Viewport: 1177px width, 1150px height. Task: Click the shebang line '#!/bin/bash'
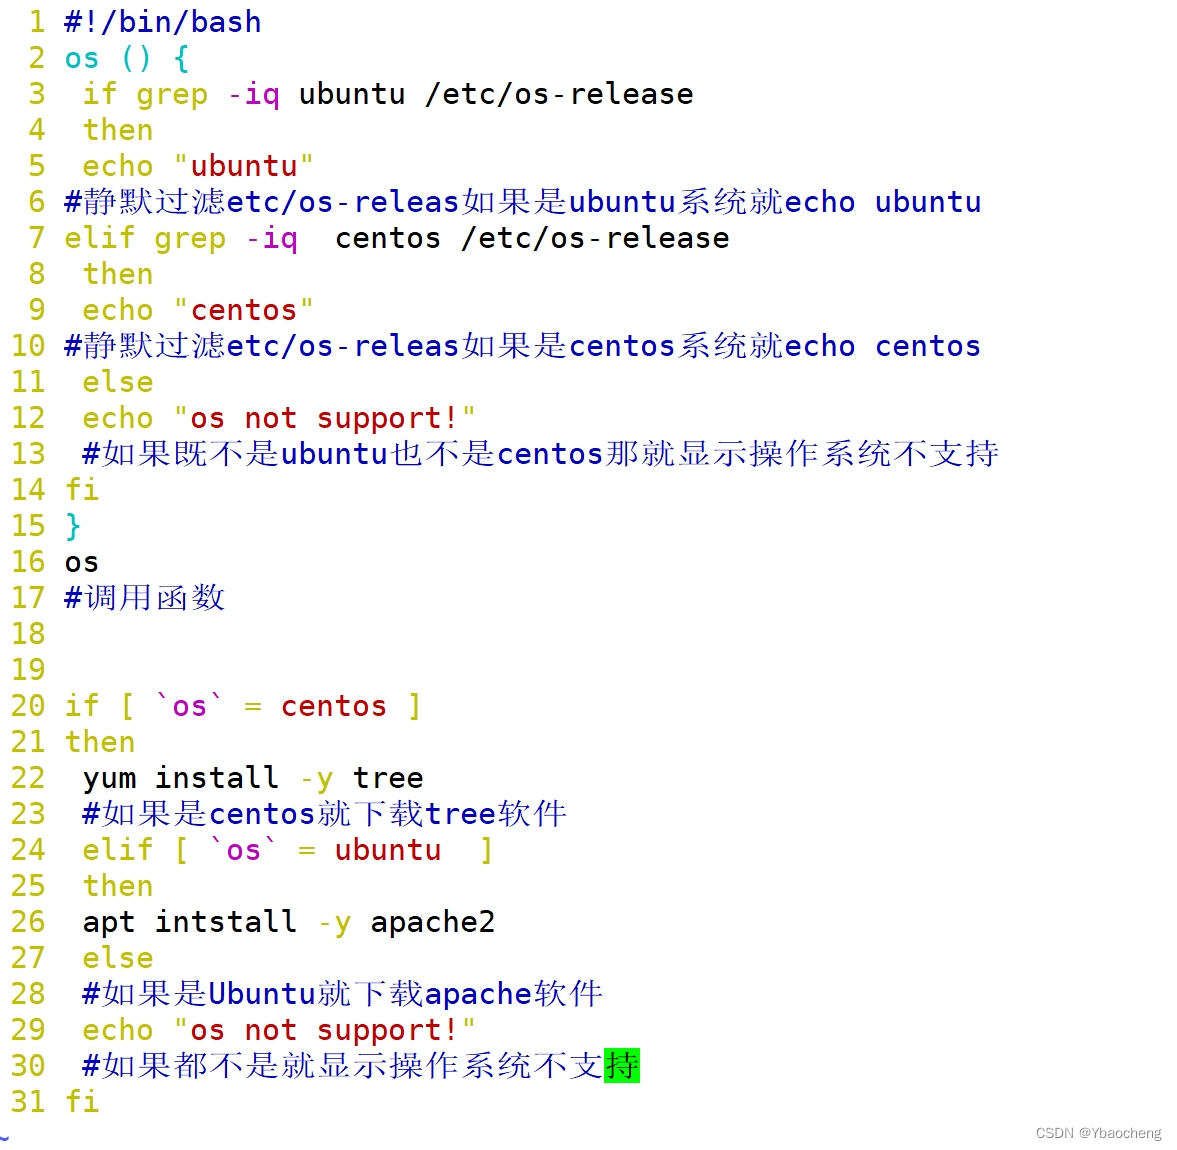163,23
